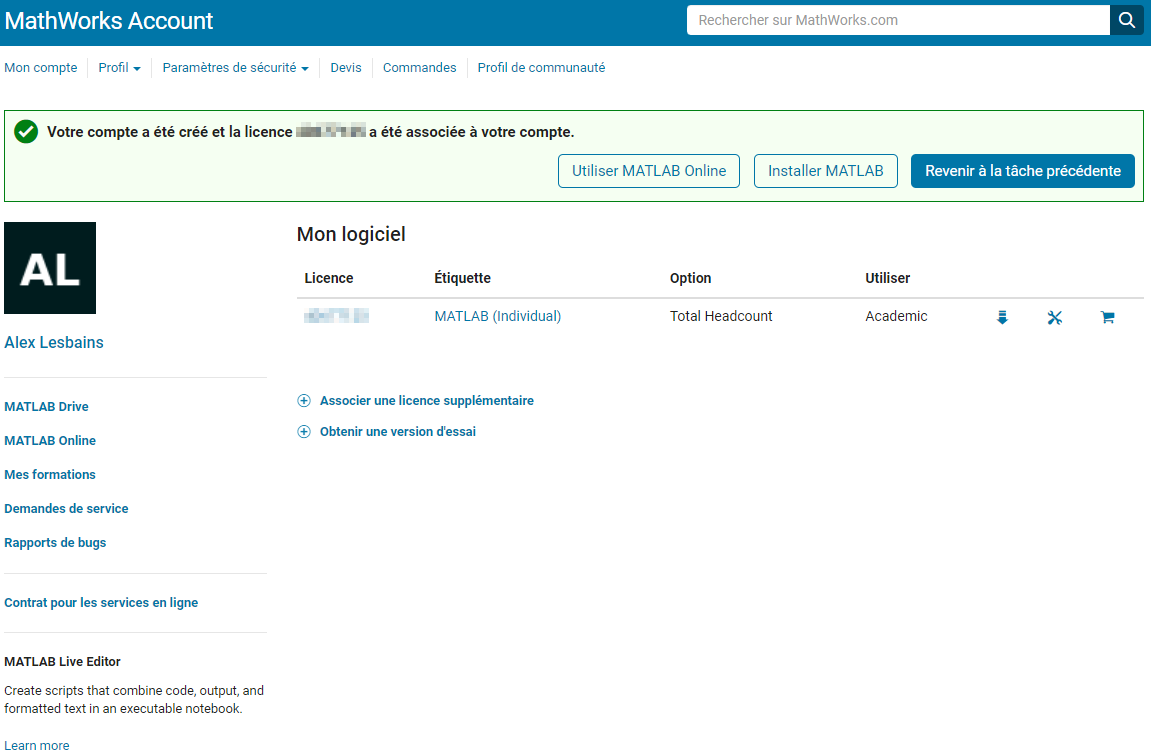Click the Étiquette column header
The image size is (1151, 755).
coord(462,278)
